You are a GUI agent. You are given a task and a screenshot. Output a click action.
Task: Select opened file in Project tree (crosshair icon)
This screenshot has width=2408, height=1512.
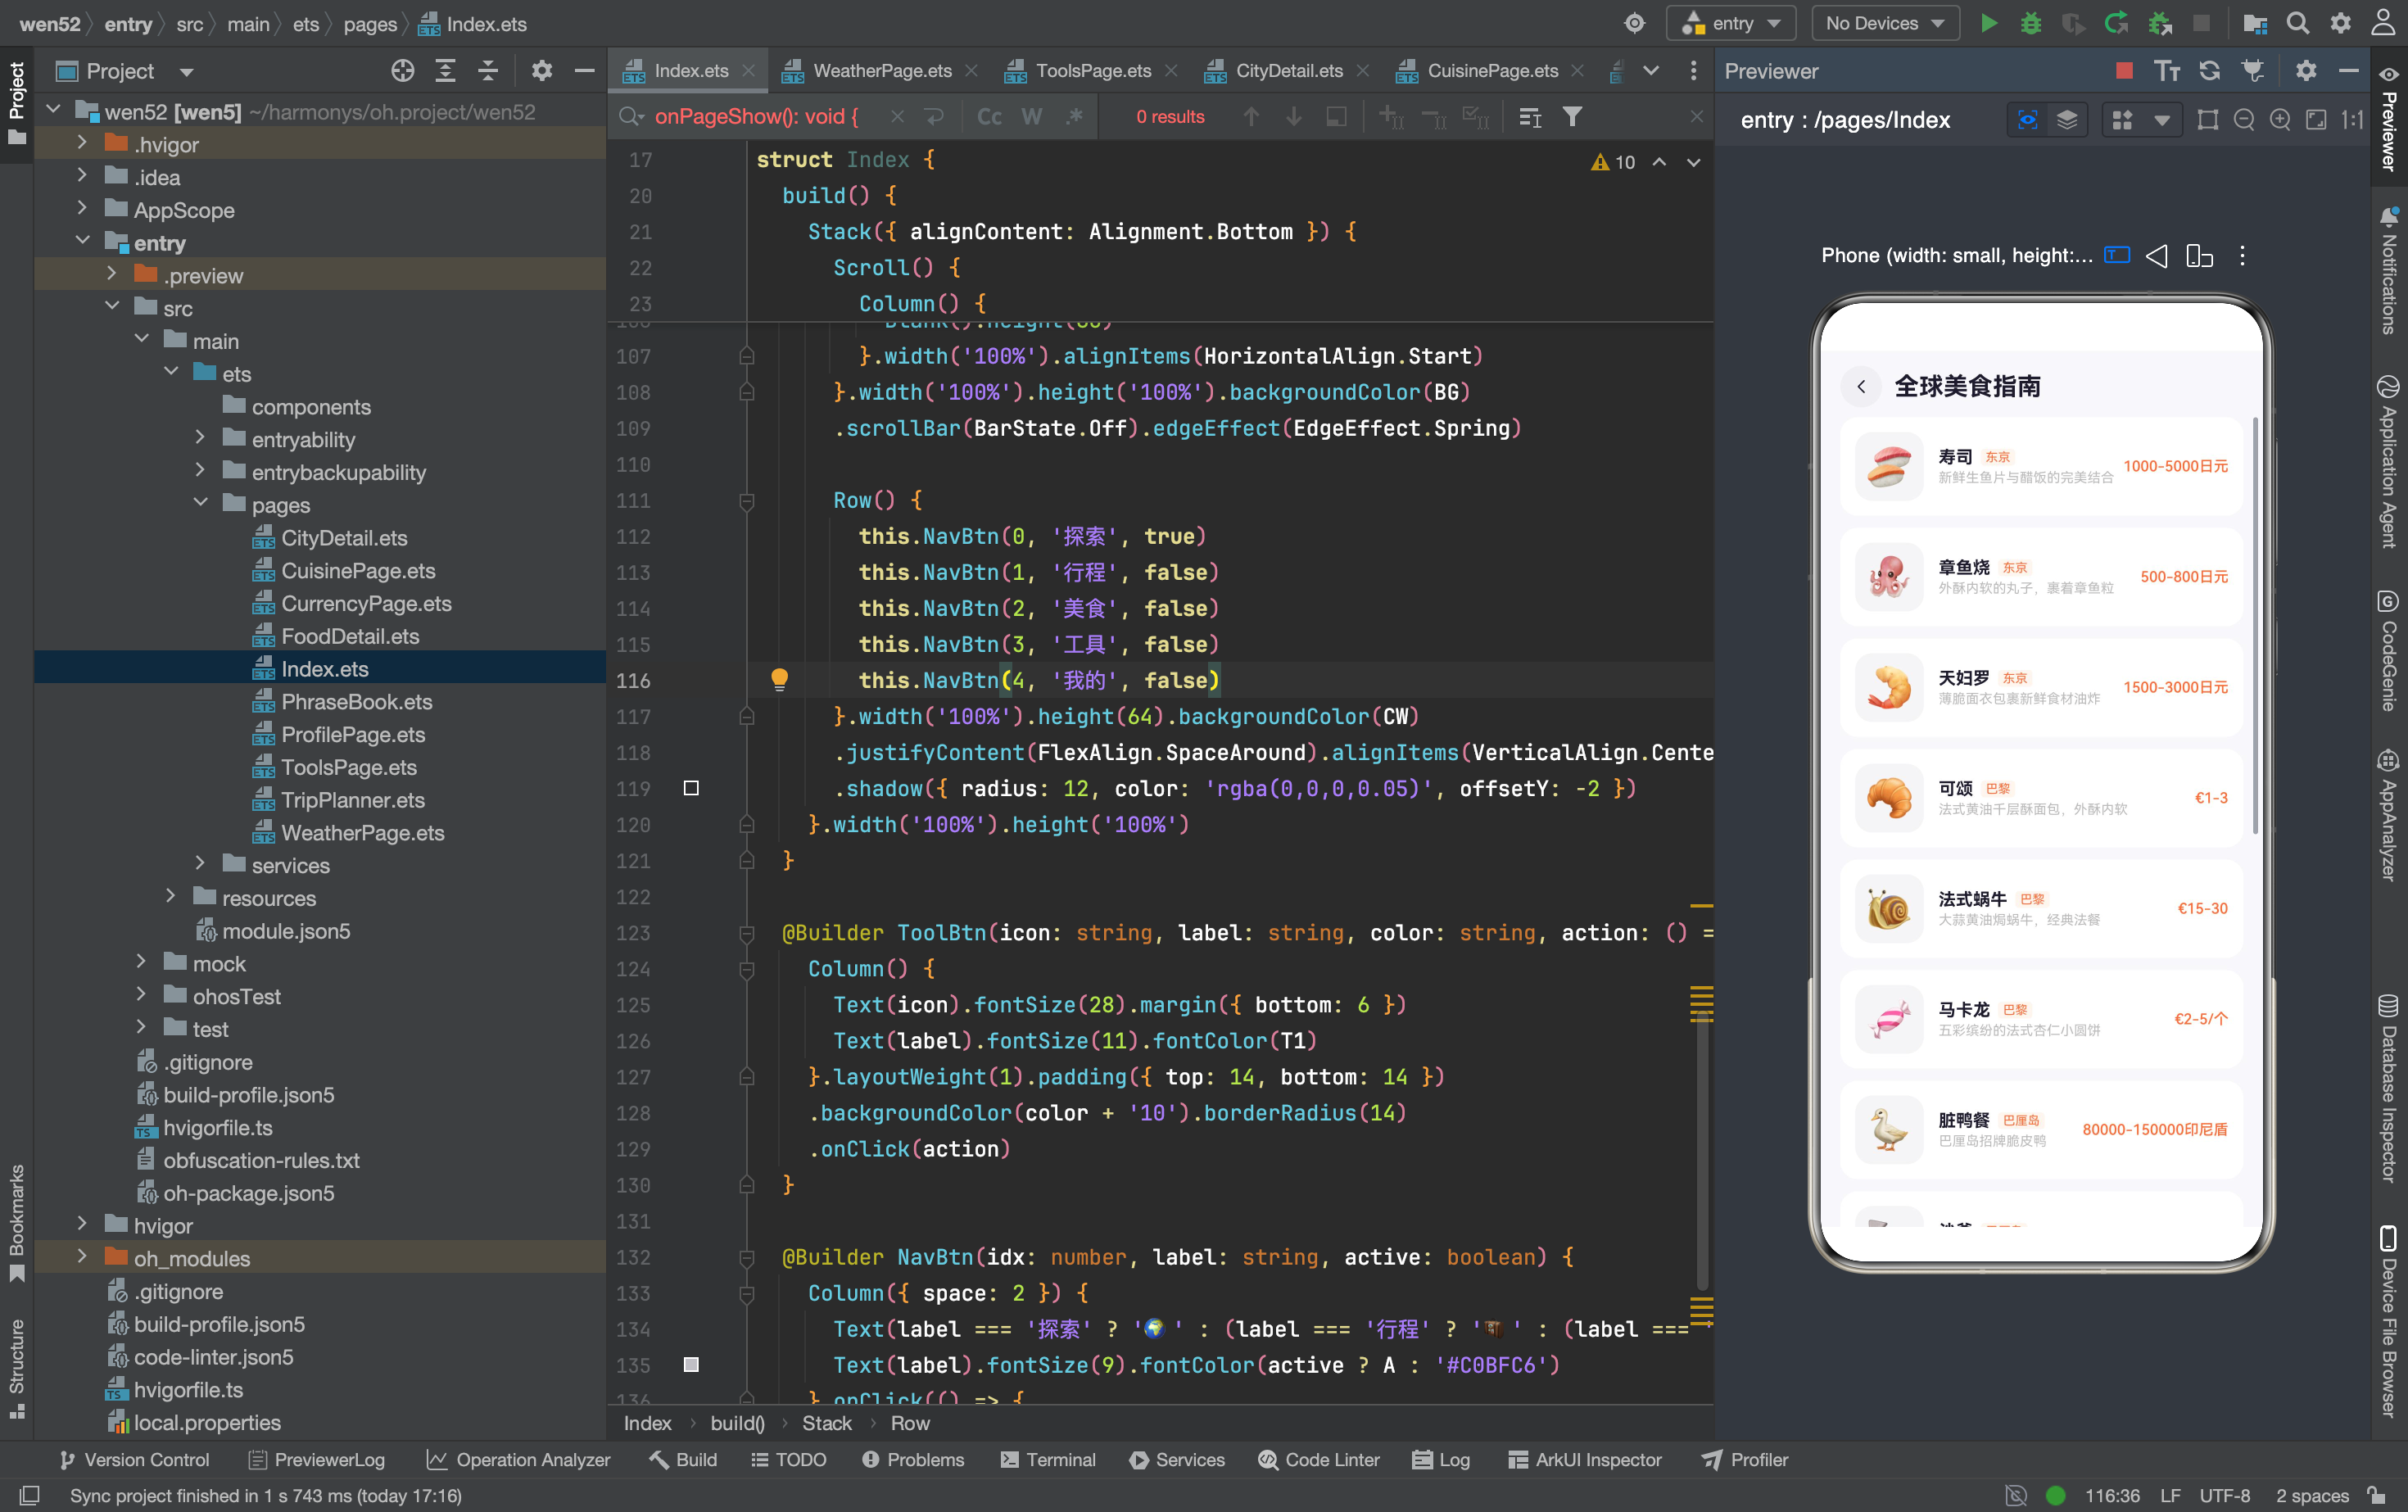[403, 70]
